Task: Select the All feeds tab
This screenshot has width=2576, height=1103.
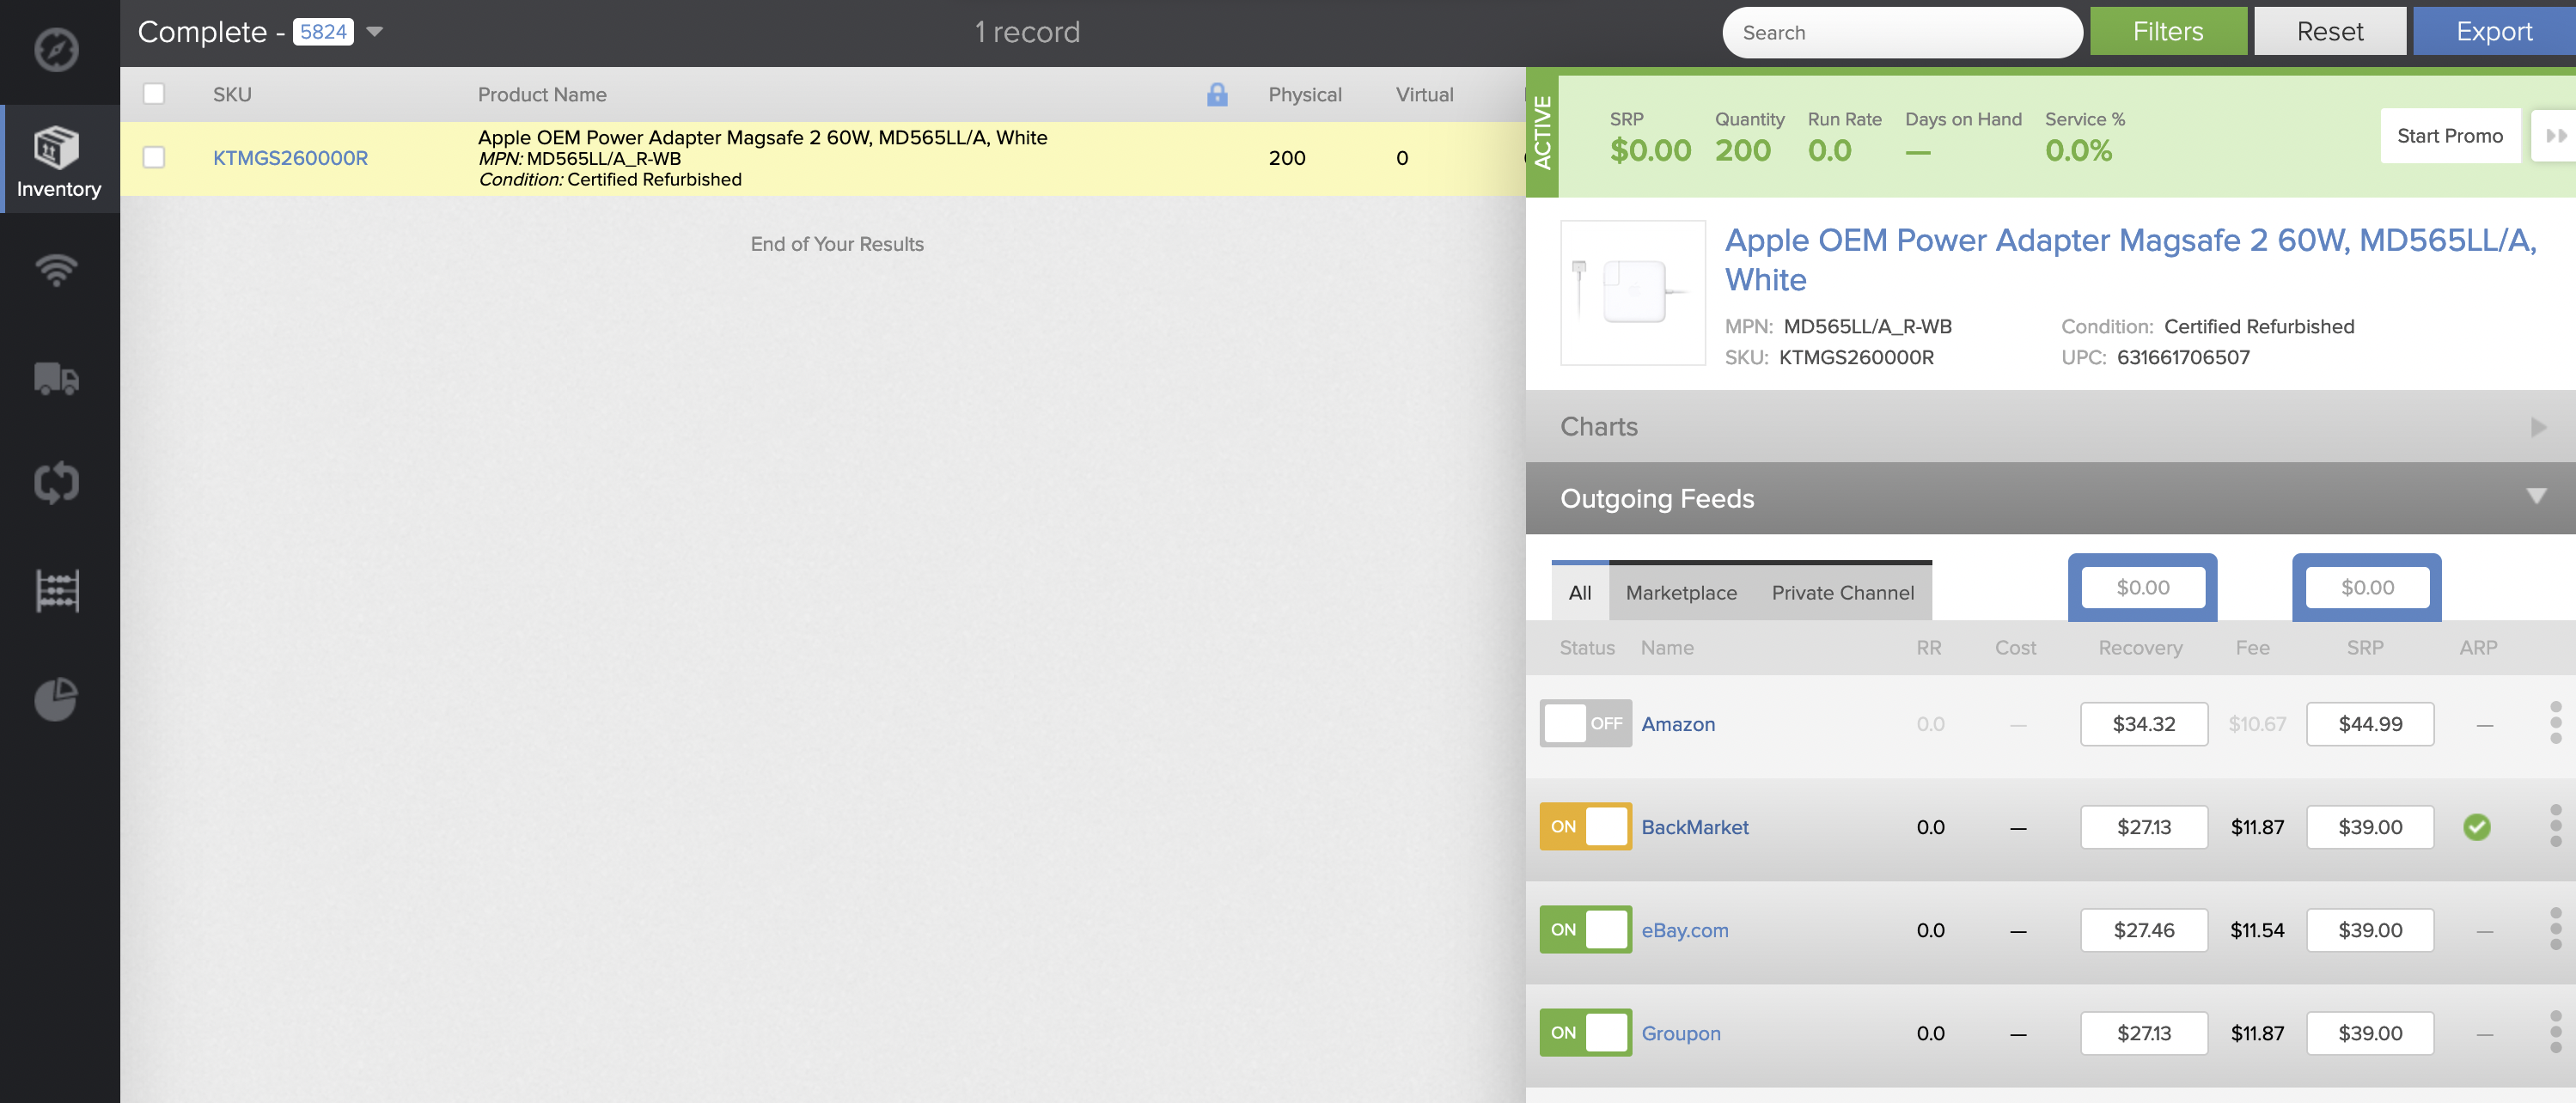Action: tap(1580, 592)
